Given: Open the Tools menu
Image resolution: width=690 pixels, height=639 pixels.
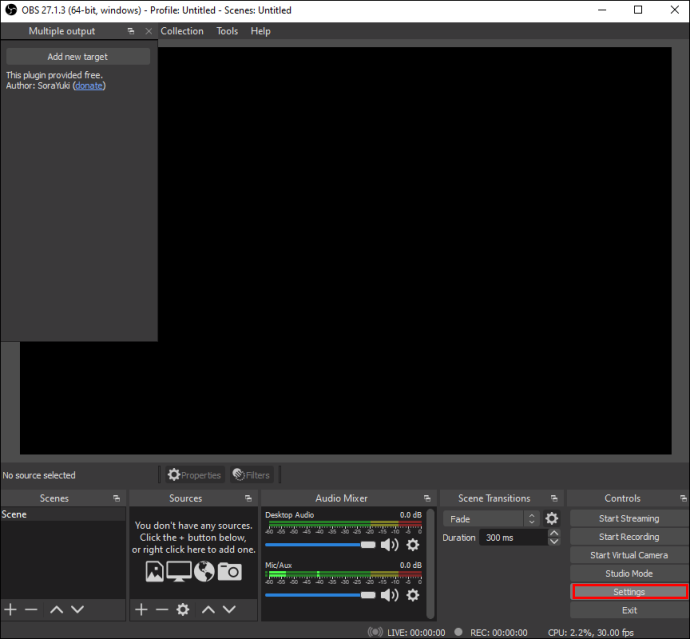Looking at the screenshot, I should point(227,31).
